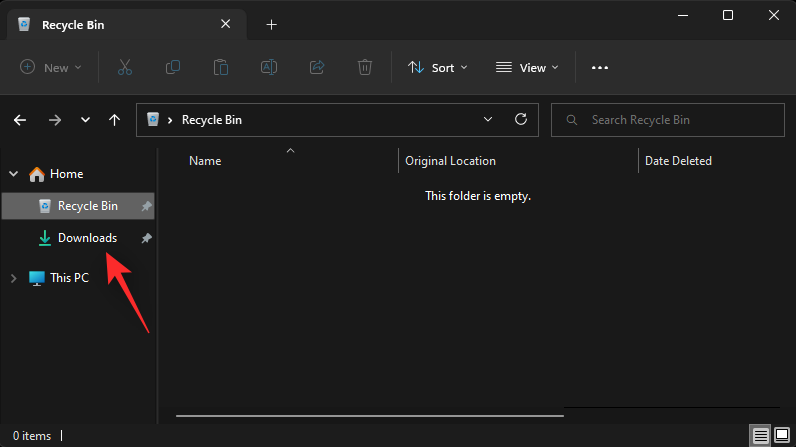Open the See more ellipsis menu
The image size is (796, 447).
point(600,67)
